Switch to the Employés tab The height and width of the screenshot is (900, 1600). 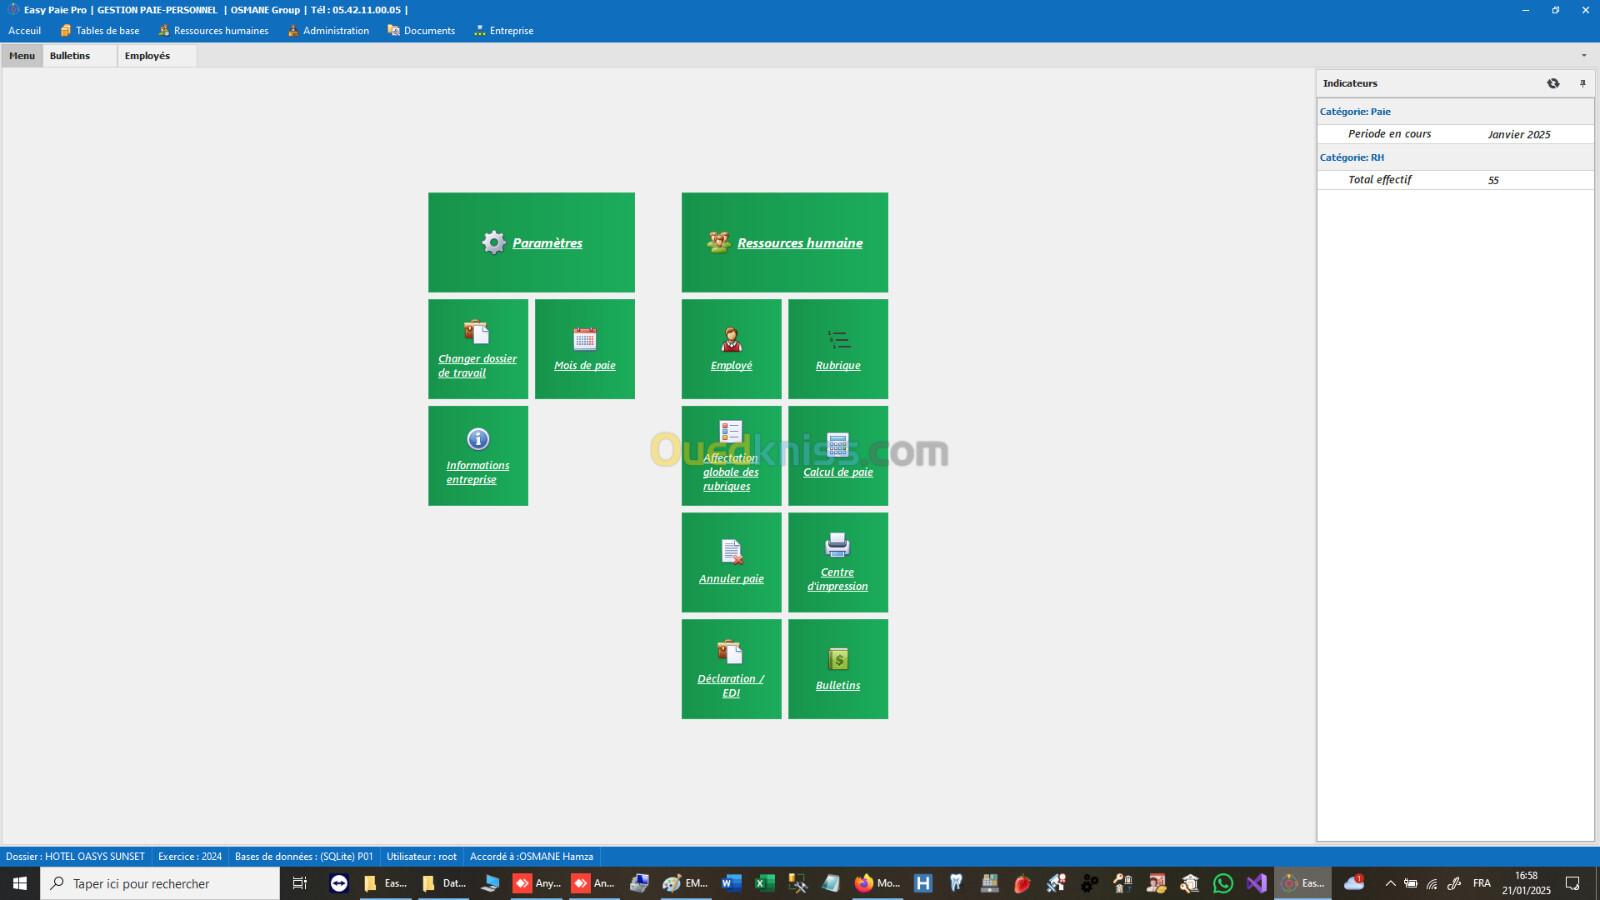coord(147,56)
